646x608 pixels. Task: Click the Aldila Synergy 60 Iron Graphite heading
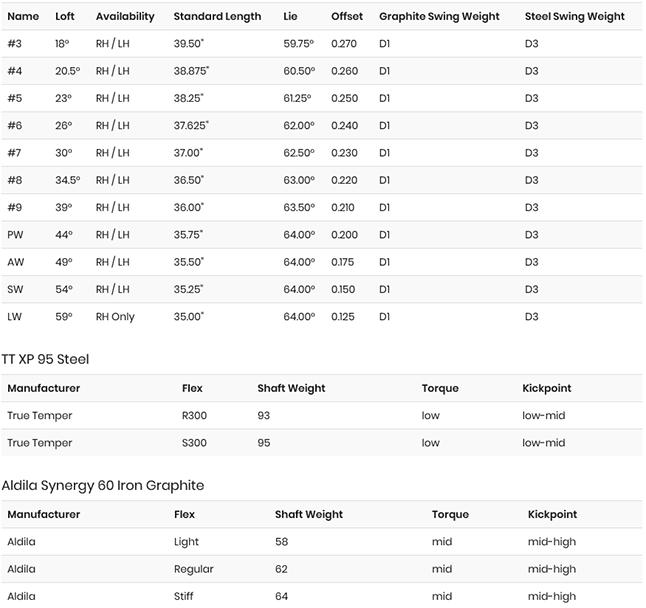click(103, 485)
